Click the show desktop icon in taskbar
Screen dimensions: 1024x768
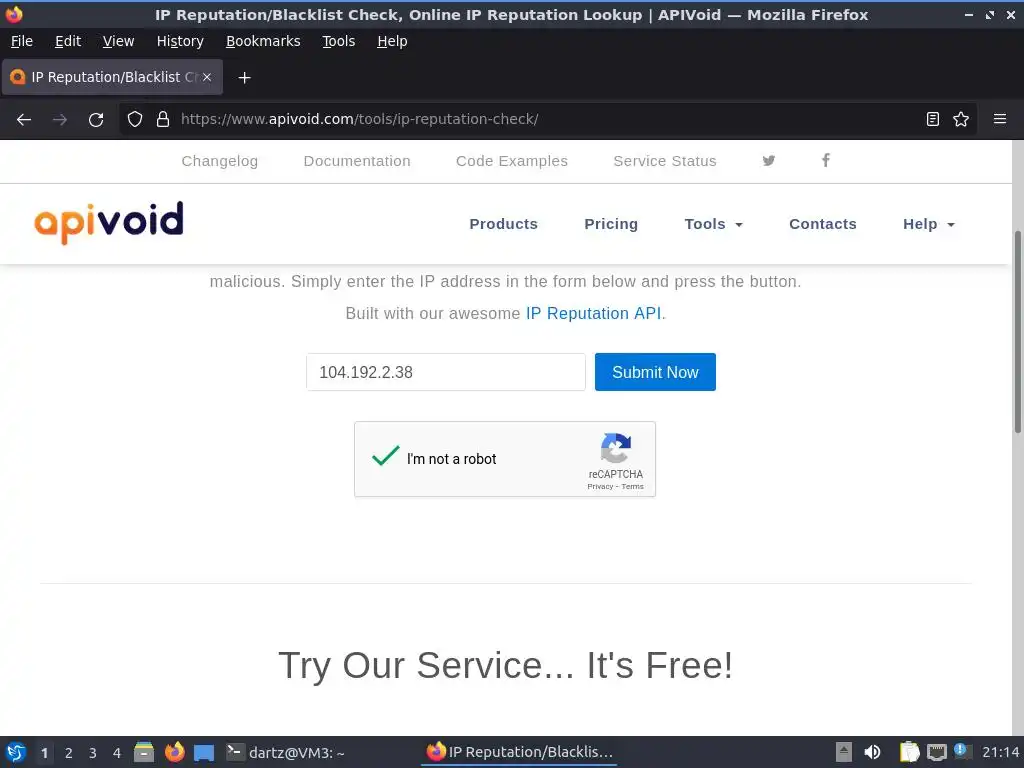click(x=204, y=753)
